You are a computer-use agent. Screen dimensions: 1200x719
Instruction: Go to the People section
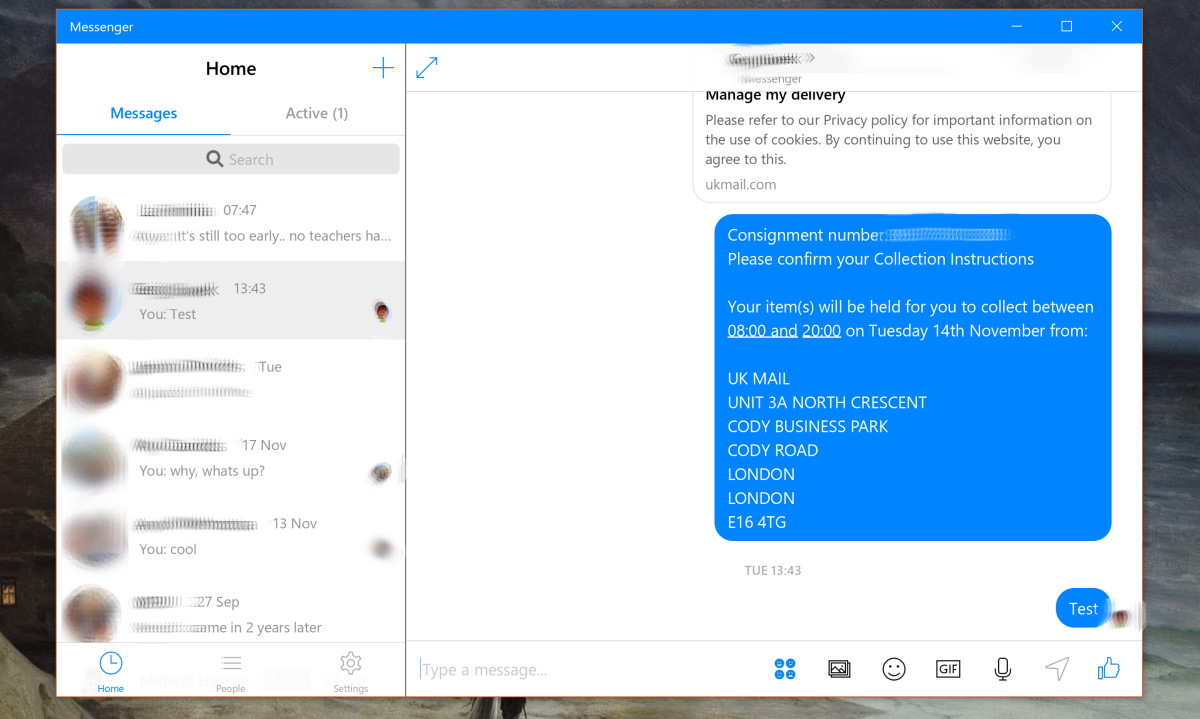click(231, 672)
